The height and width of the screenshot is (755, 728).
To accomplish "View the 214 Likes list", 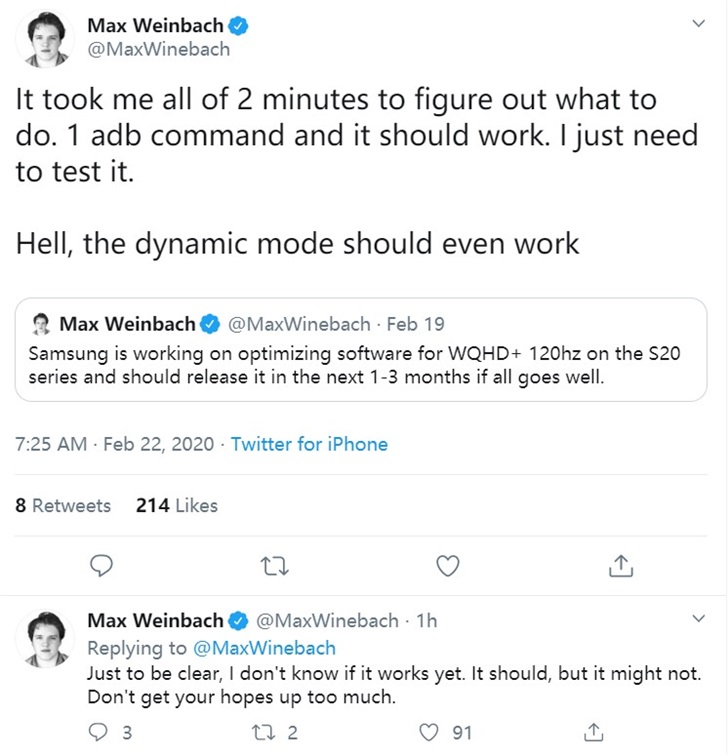I will [176, 505].
